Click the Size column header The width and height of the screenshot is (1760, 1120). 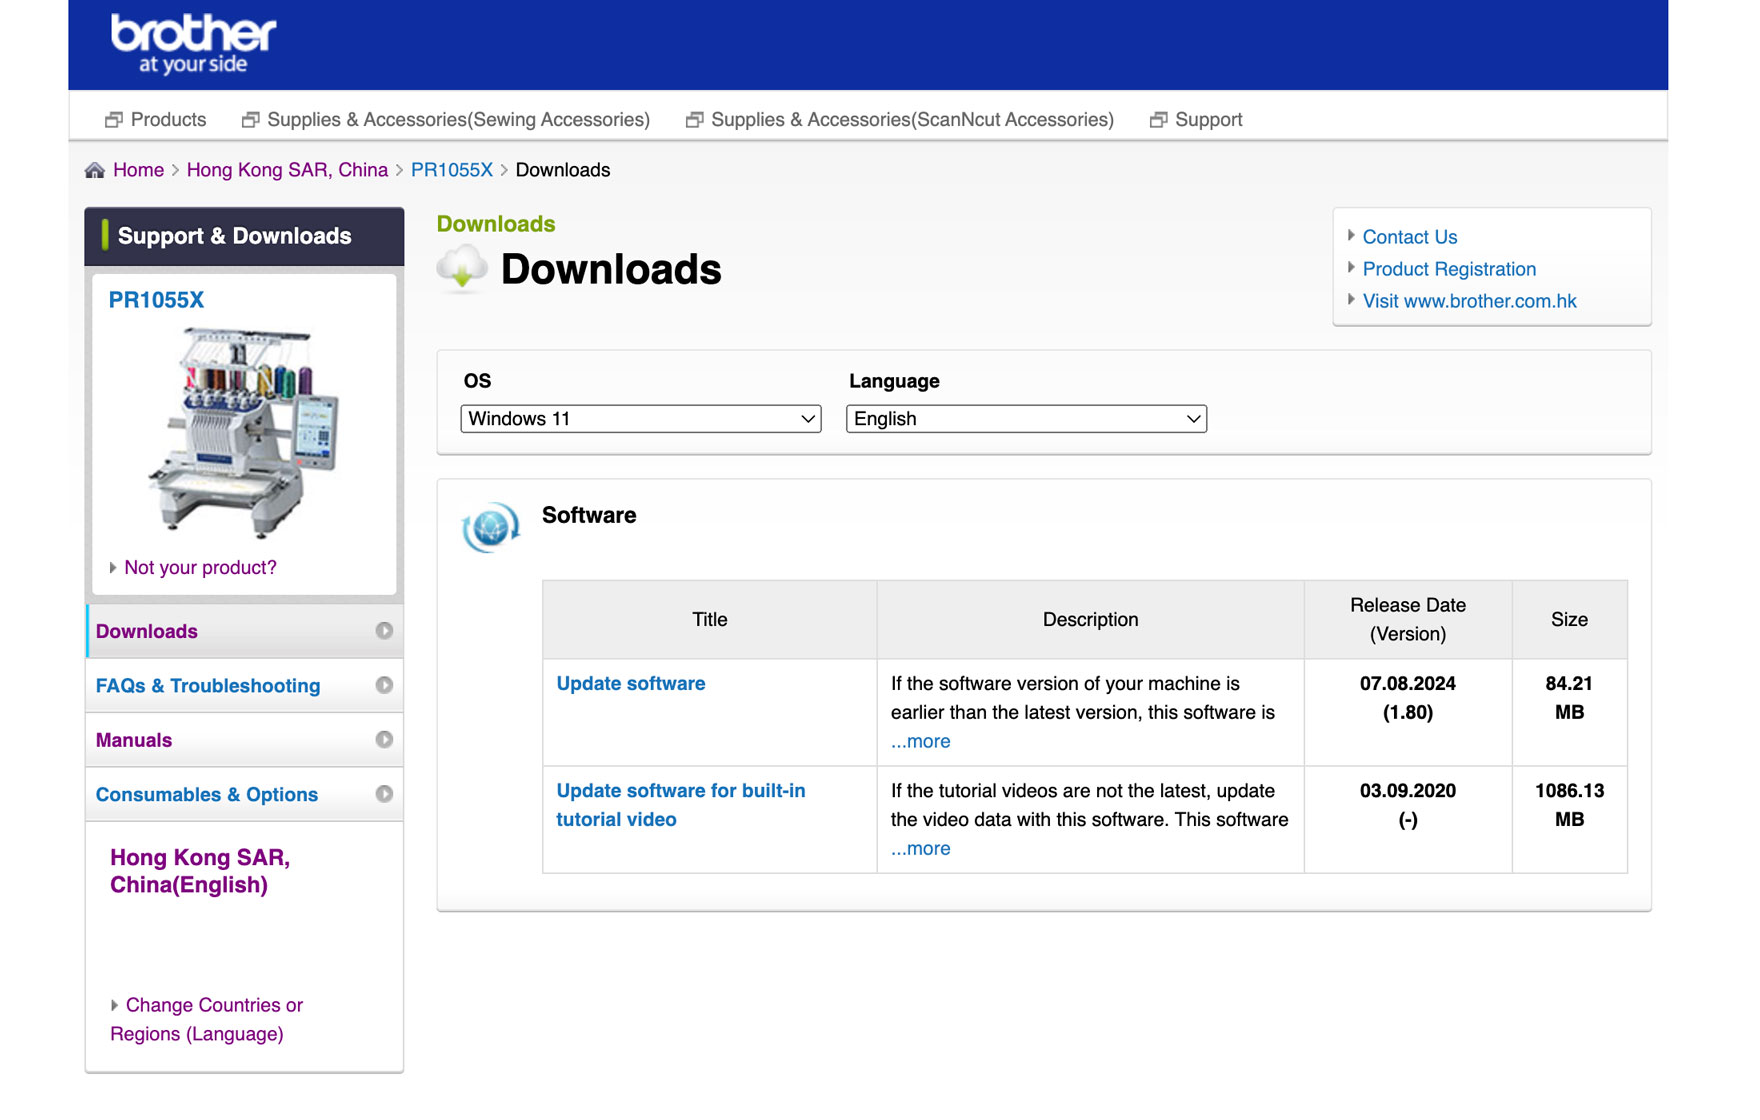[x=1569, y=619]
